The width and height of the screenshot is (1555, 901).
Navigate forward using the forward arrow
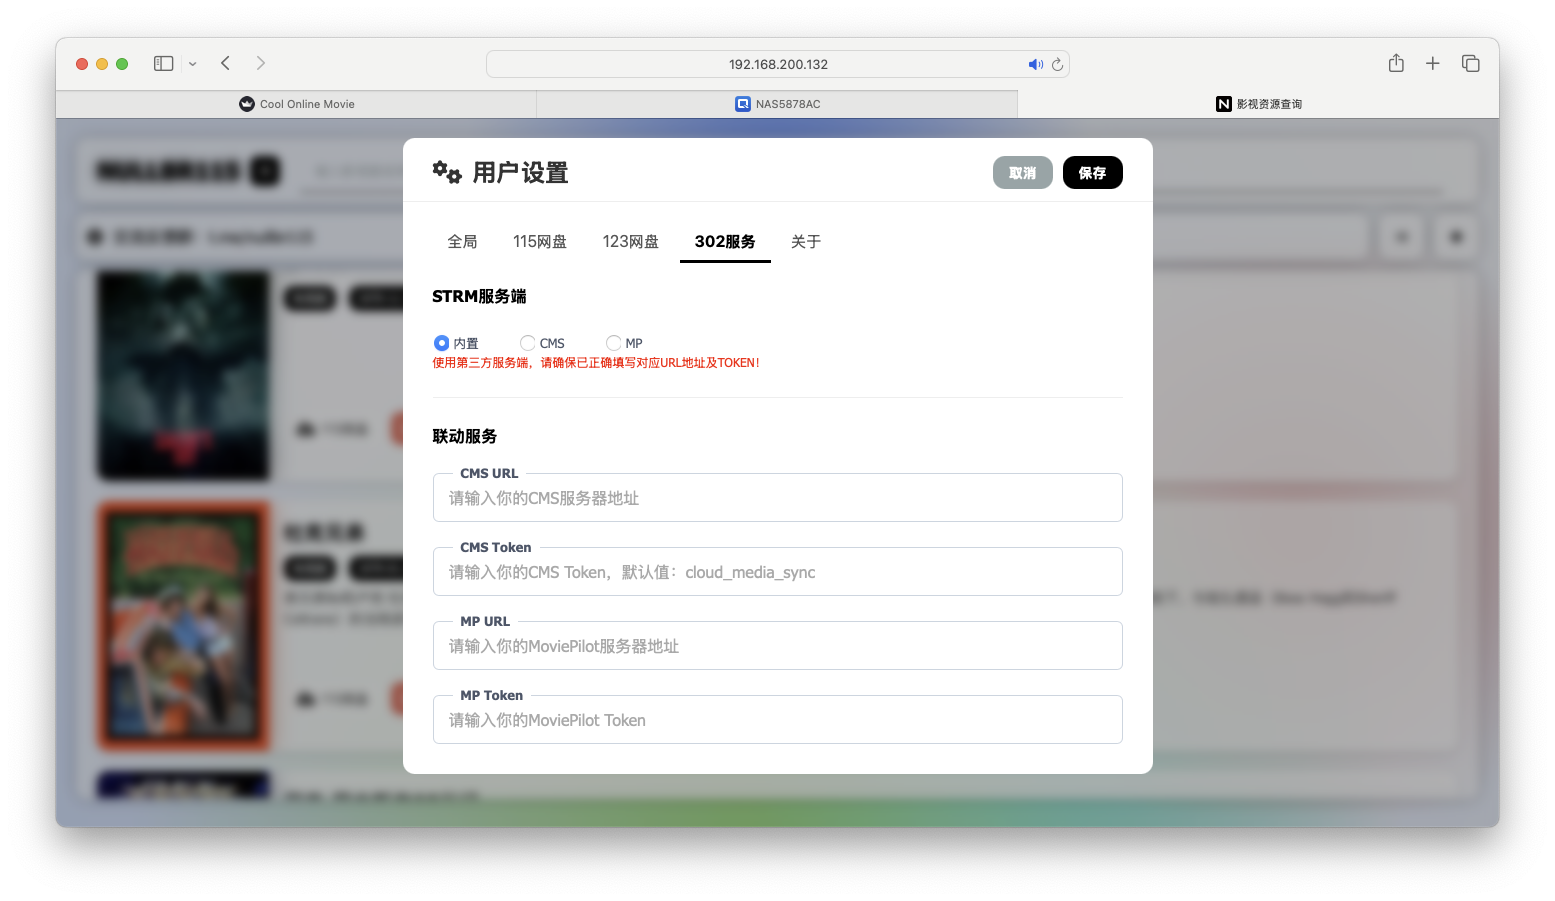click(260, 63)
